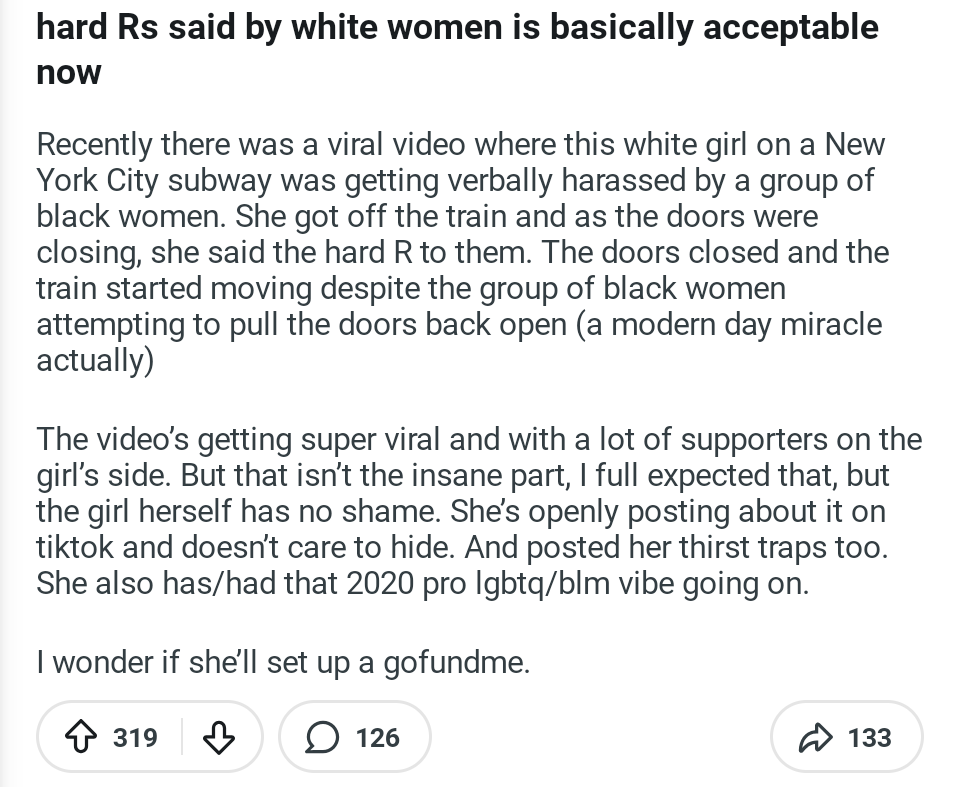This screenshot has height=787, width=959.
Task: Click the last line mentioning gofundme
Action: tap(283, 661)
